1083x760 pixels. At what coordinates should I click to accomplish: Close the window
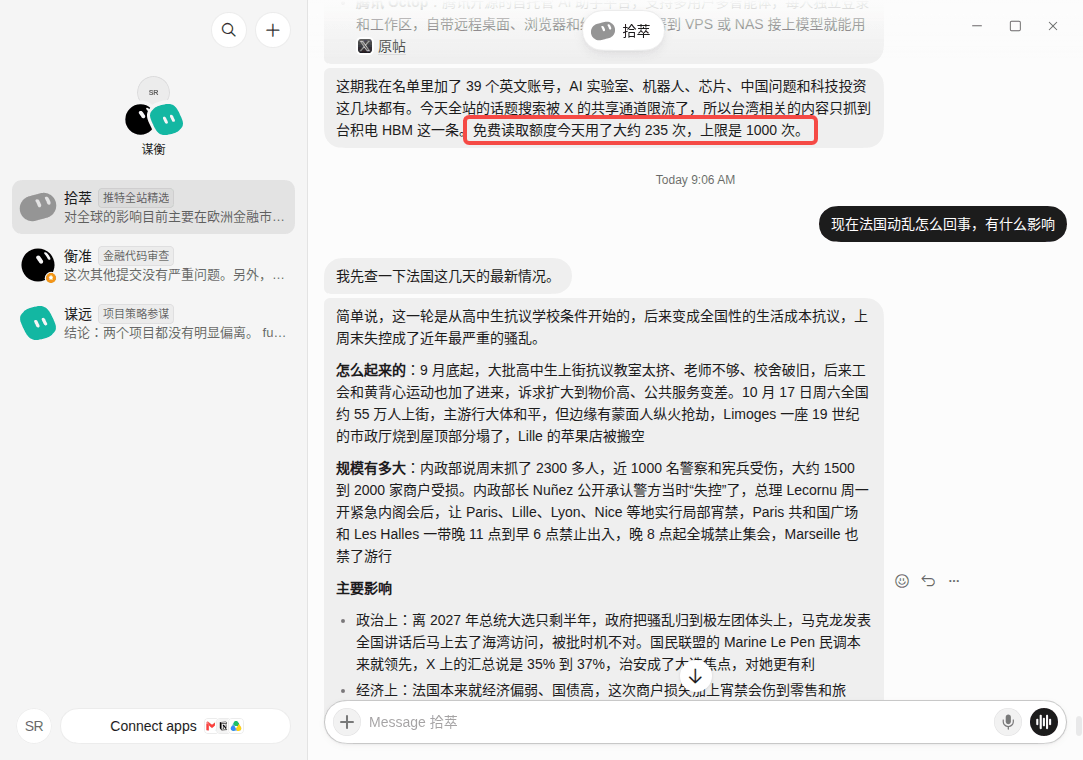pyautogui.click(x=1053, y=26)
